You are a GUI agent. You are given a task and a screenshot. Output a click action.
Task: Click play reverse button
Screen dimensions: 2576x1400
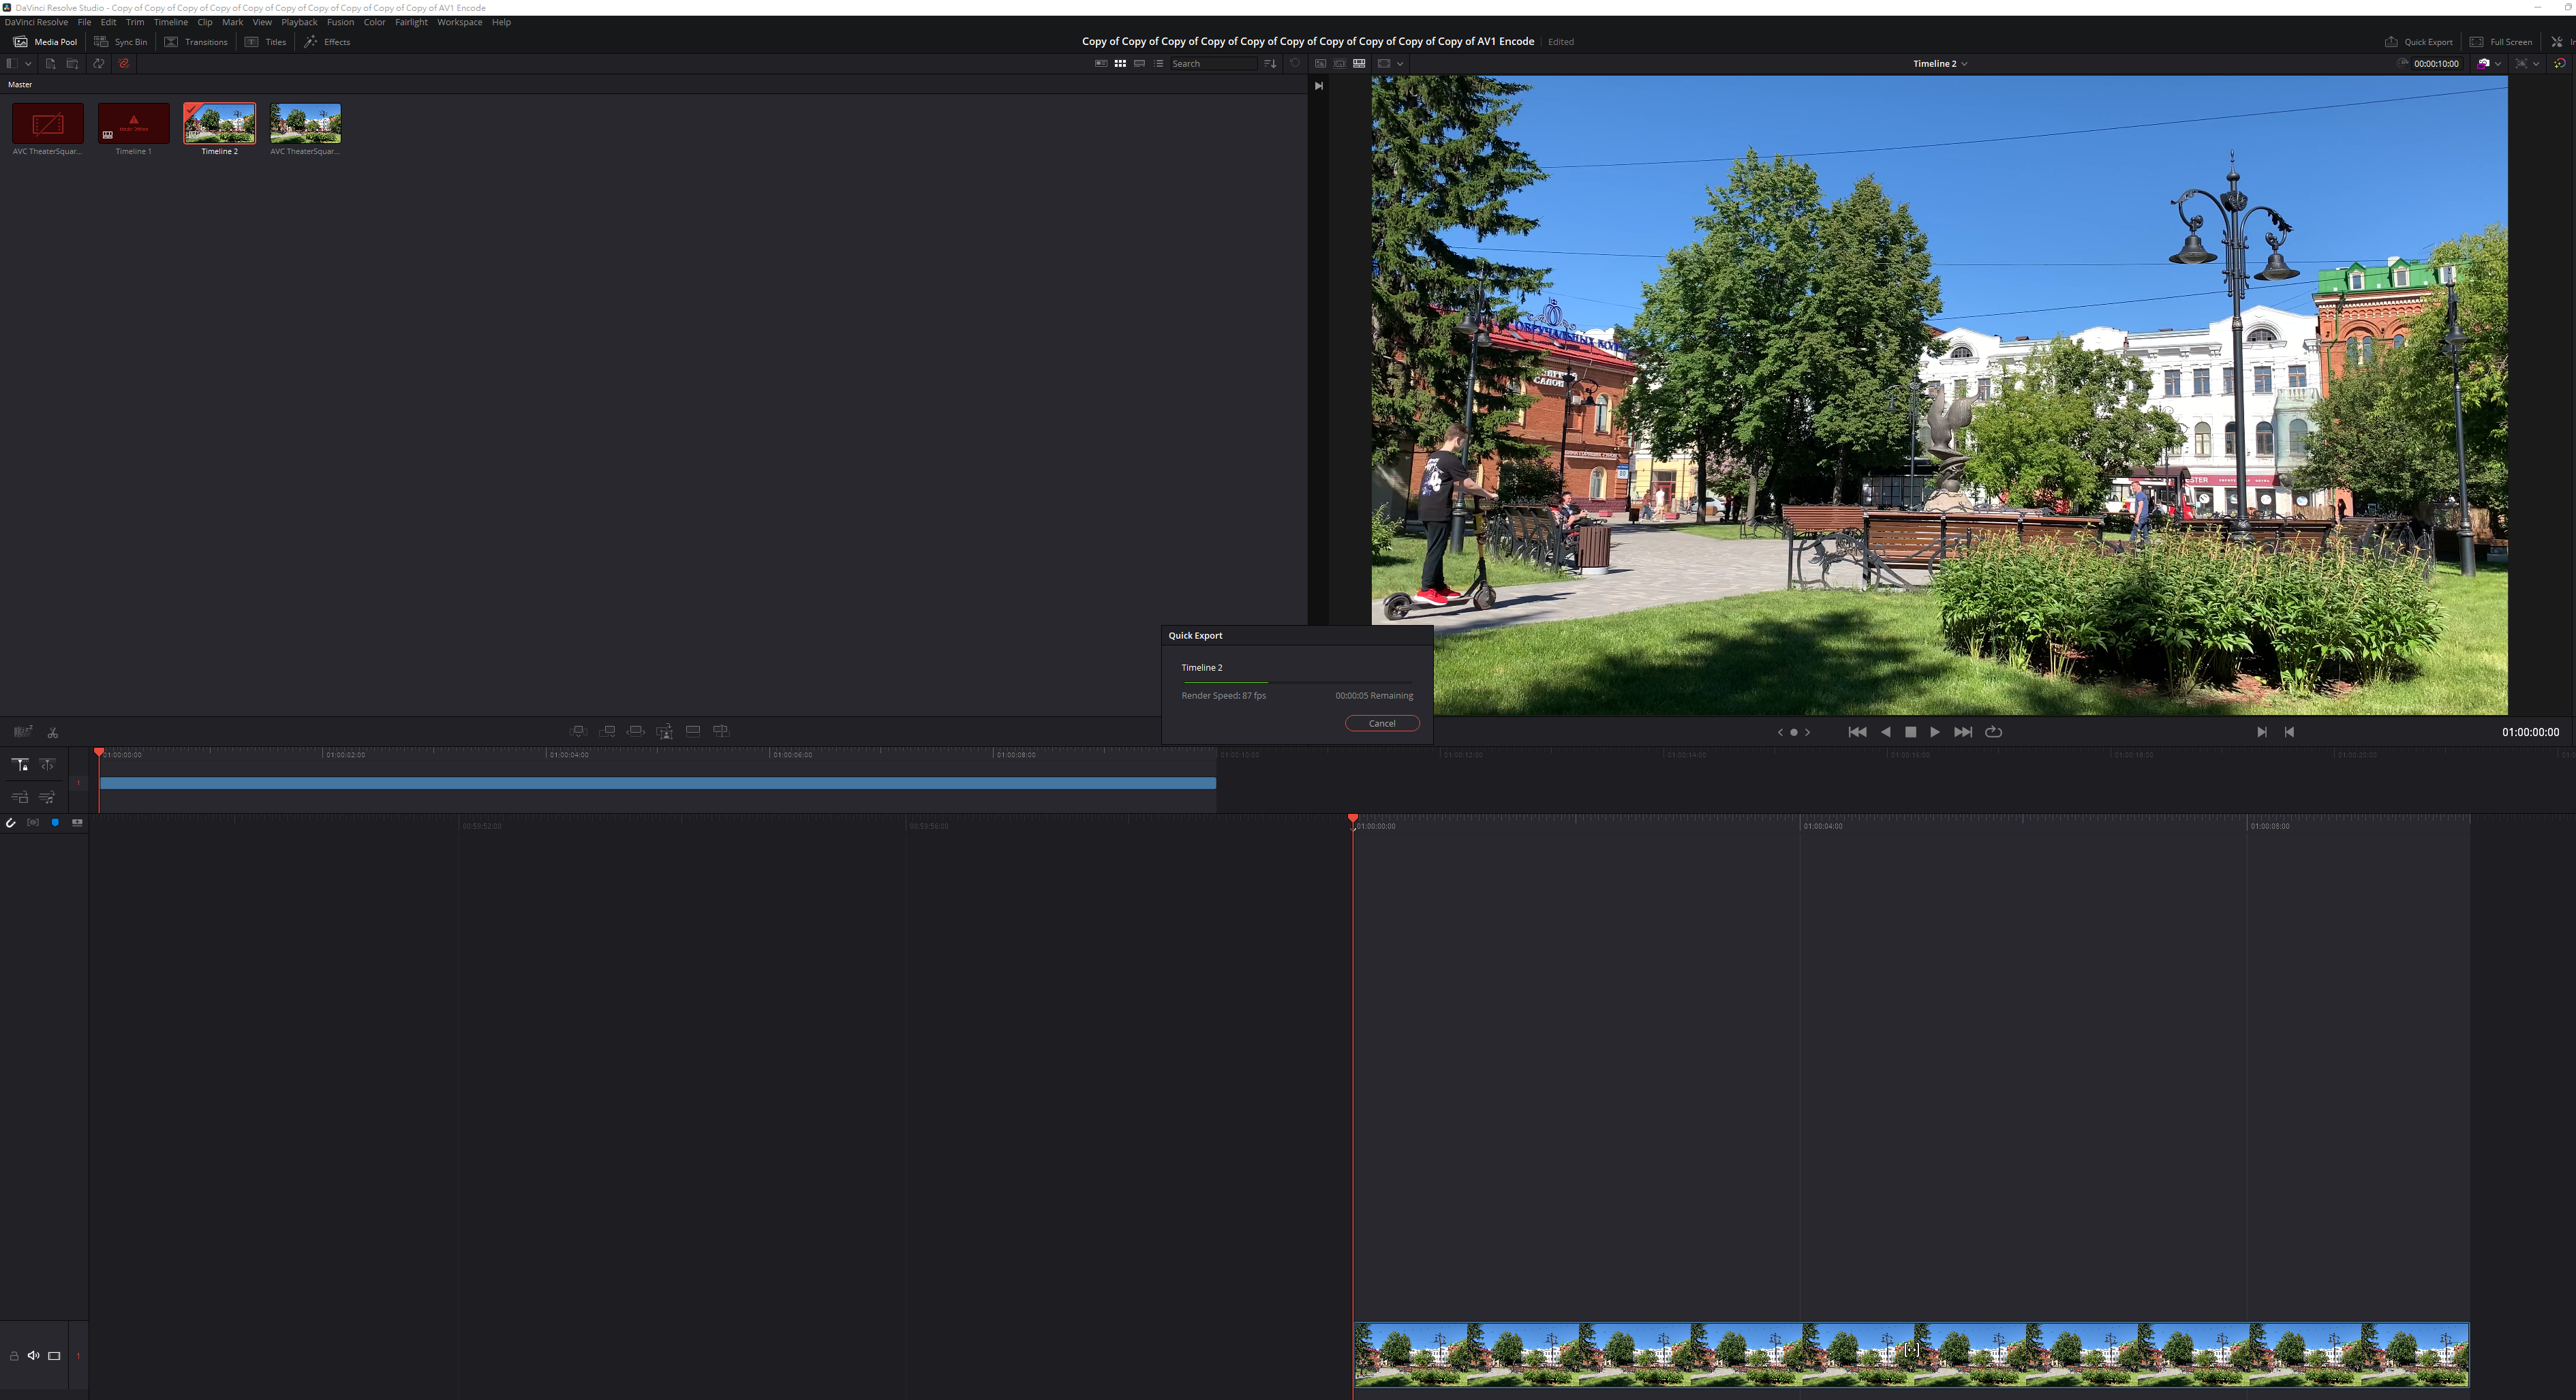point(1886,733)
